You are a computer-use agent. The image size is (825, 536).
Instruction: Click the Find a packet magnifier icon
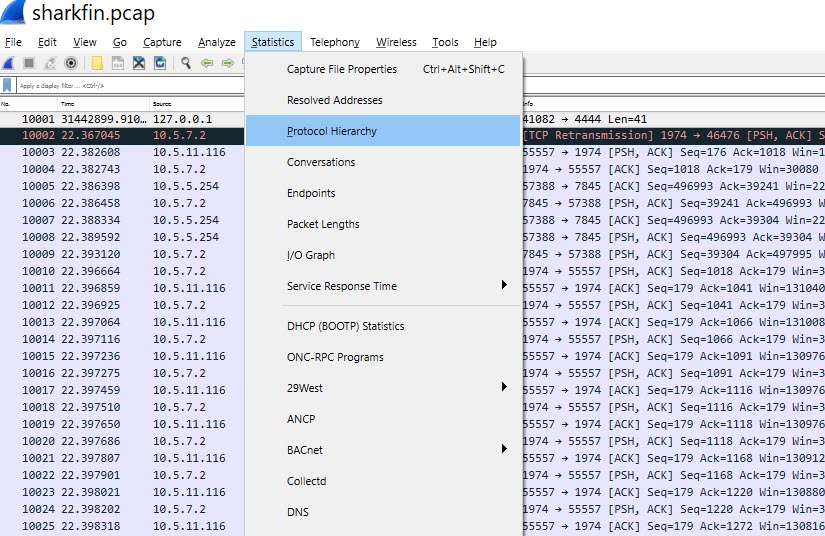click(186, 63)
